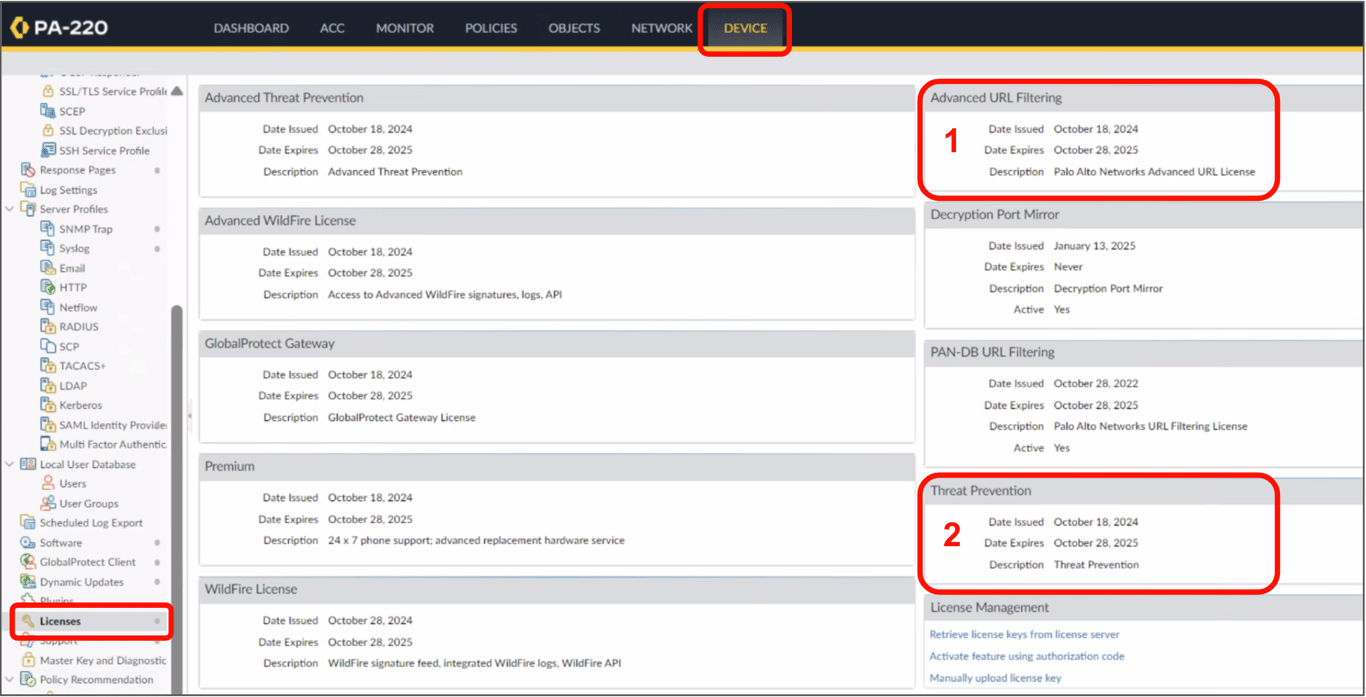The image size is (1366, 697).
Task: Click the PA-220 Palo Alto logo
Action: 59,28
